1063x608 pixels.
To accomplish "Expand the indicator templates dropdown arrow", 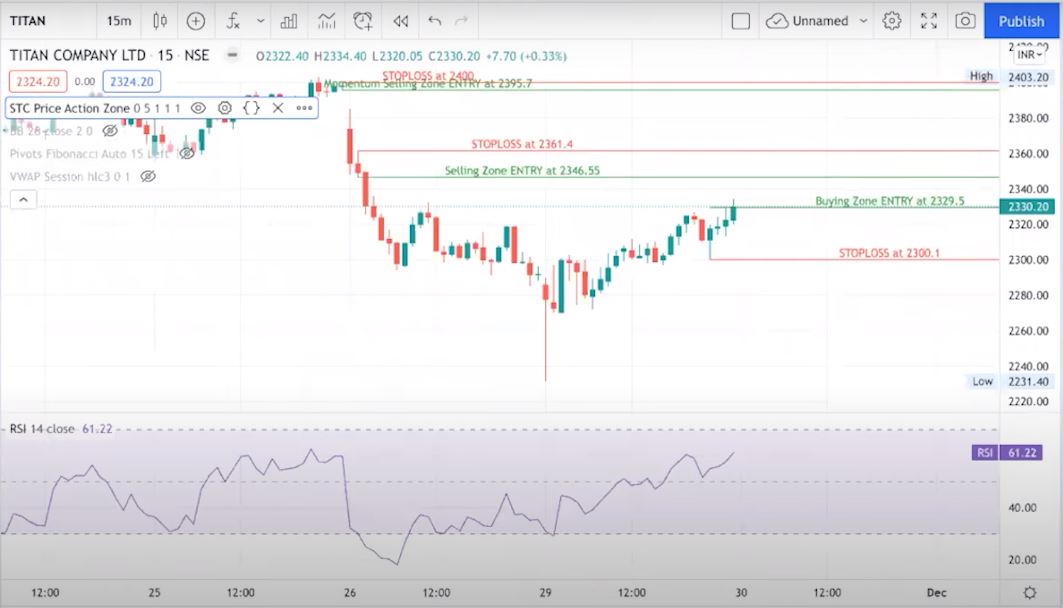I will coord(261,20).
